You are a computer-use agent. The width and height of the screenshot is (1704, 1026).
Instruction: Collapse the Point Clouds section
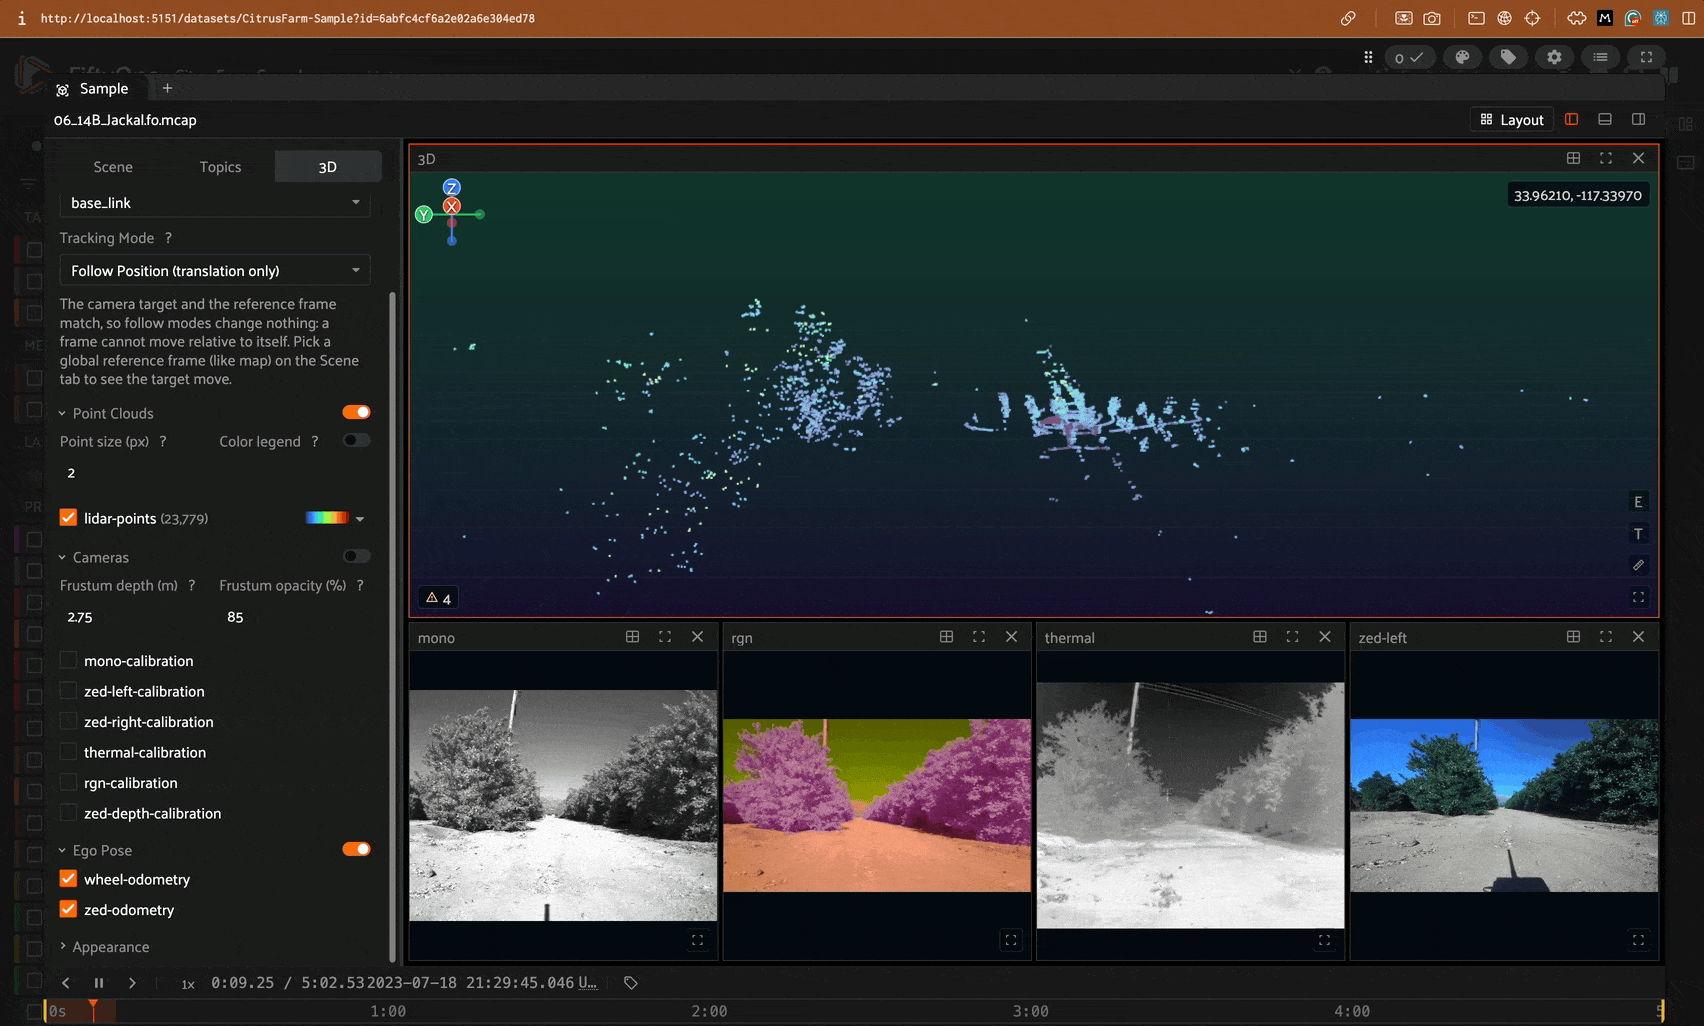tap(62, 413)
